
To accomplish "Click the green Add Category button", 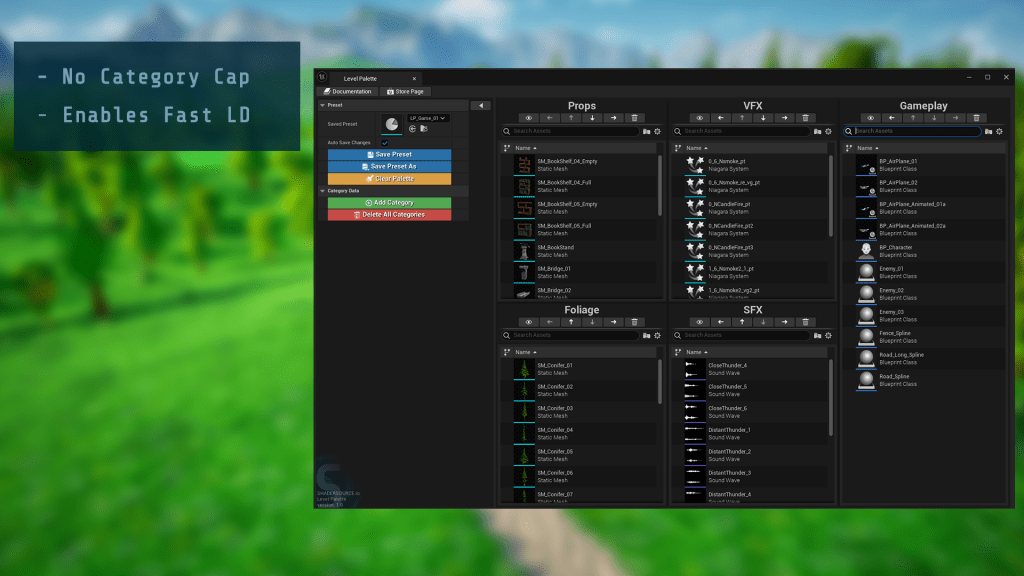I will pos(389,203).
